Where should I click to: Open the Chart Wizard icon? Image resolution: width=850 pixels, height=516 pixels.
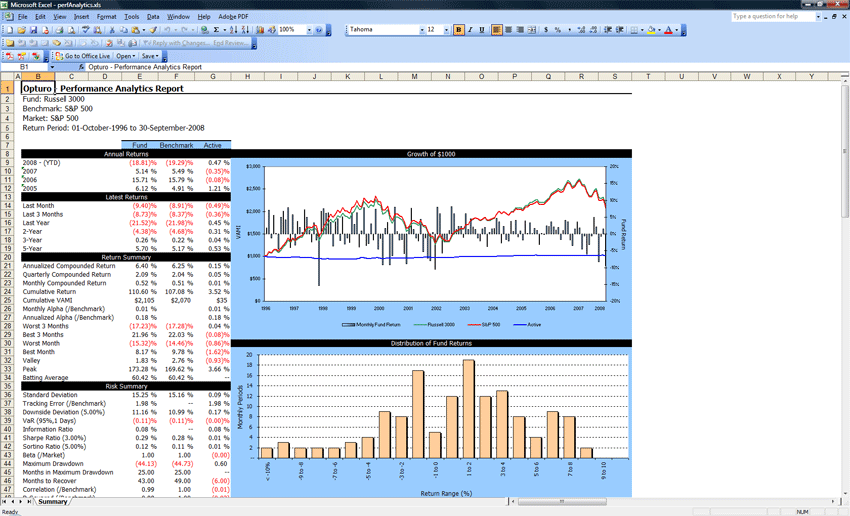click(260, 30)
